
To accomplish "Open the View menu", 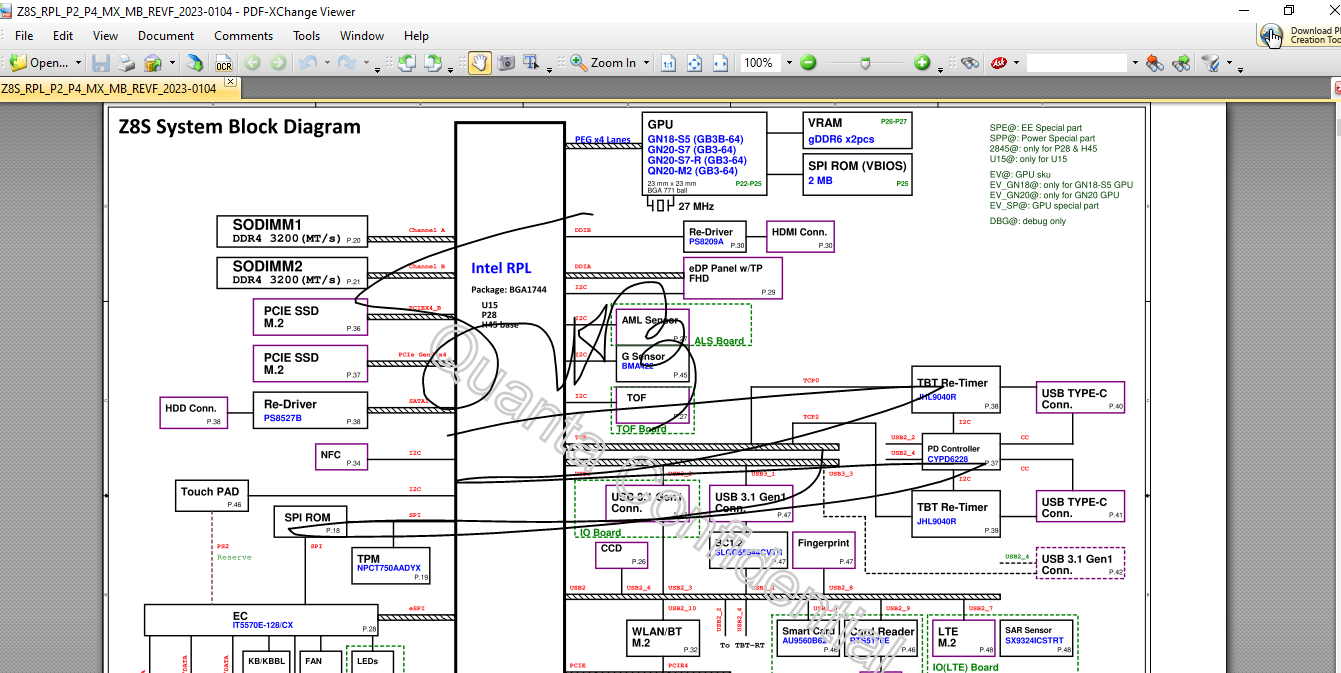I will pos(106,36).
